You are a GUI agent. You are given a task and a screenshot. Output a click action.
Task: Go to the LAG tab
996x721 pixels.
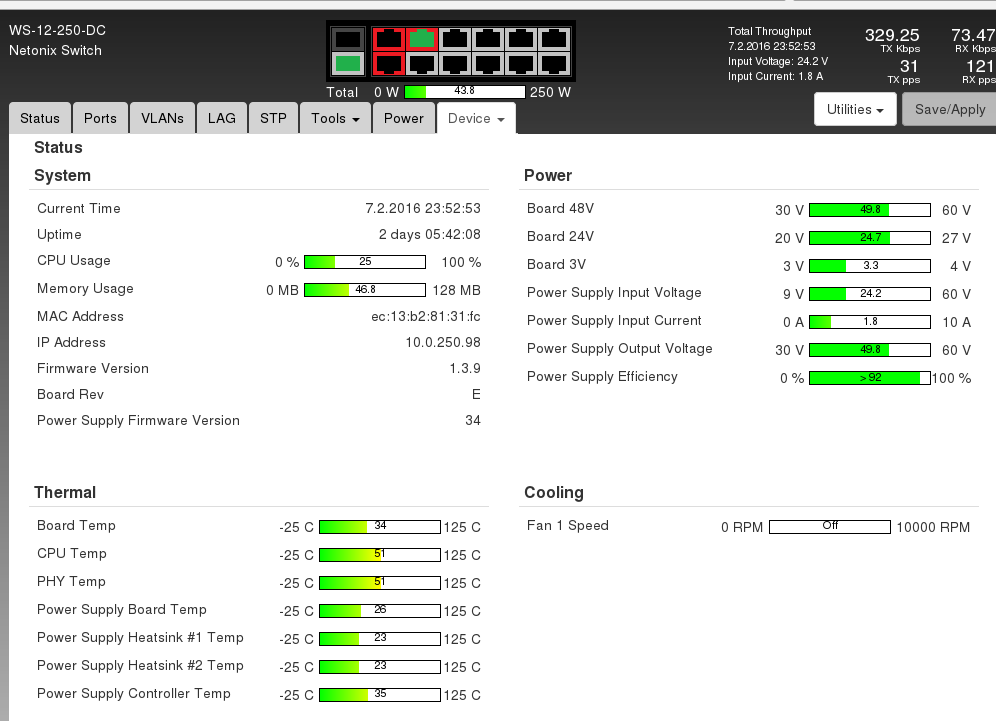pos(222,118)
